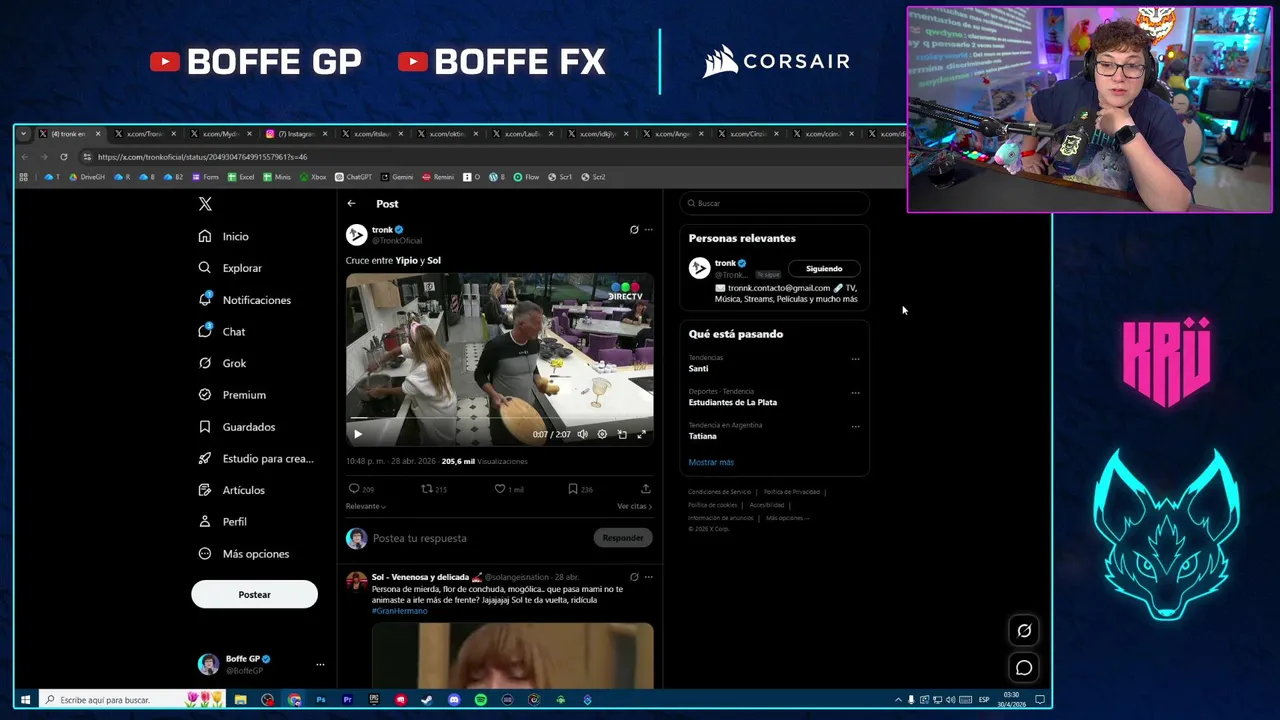Click the X logo above the sidebar
Image resolution: width=1280 pixels, height=720 pixels.
coord(205,204)
